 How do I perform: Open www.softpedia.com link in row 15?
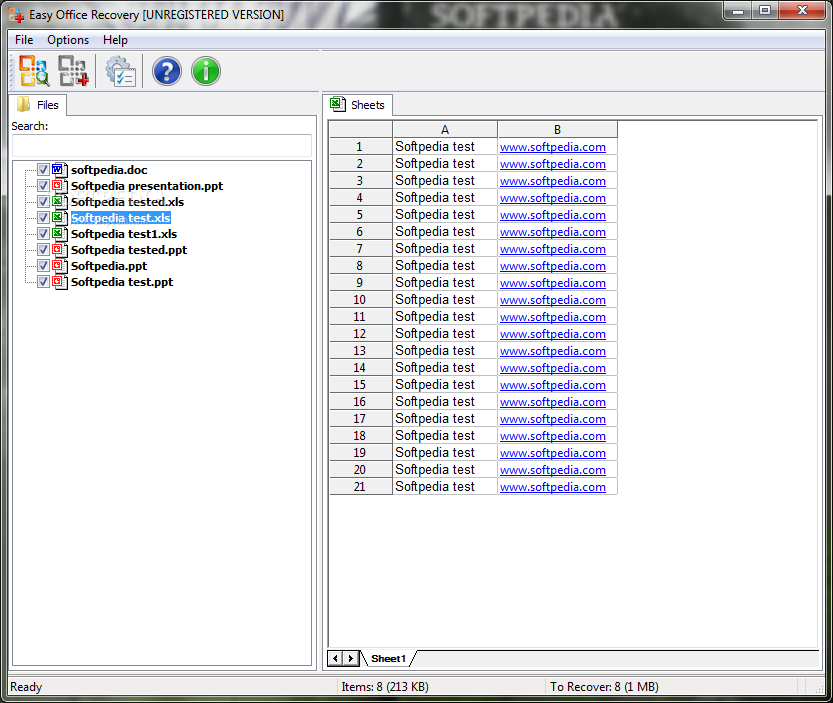pyautogui.click(x=552, y=385)
